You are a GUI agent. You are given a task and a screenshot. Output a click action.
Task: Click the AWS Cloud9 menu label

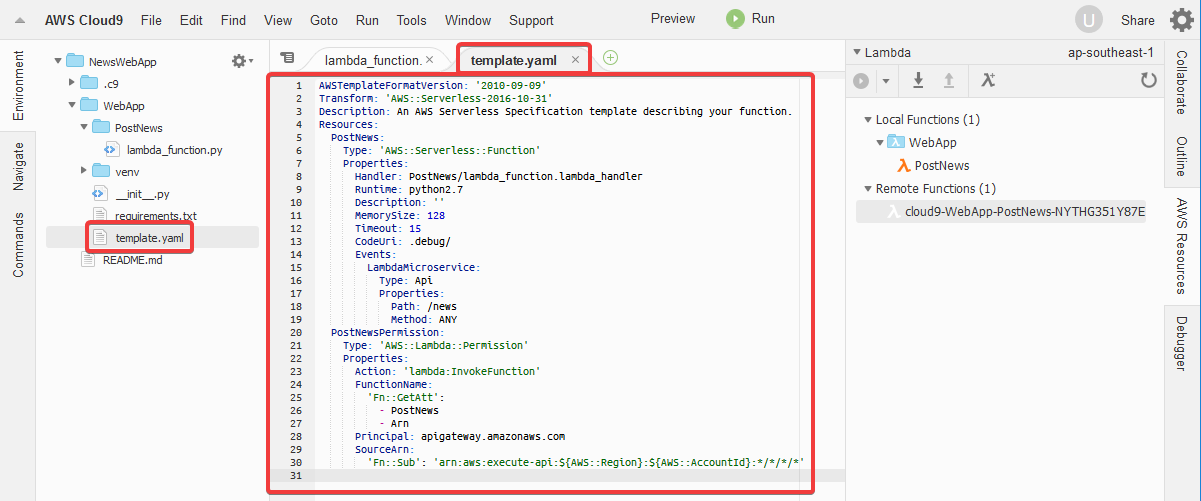click(x=84, y=20)
